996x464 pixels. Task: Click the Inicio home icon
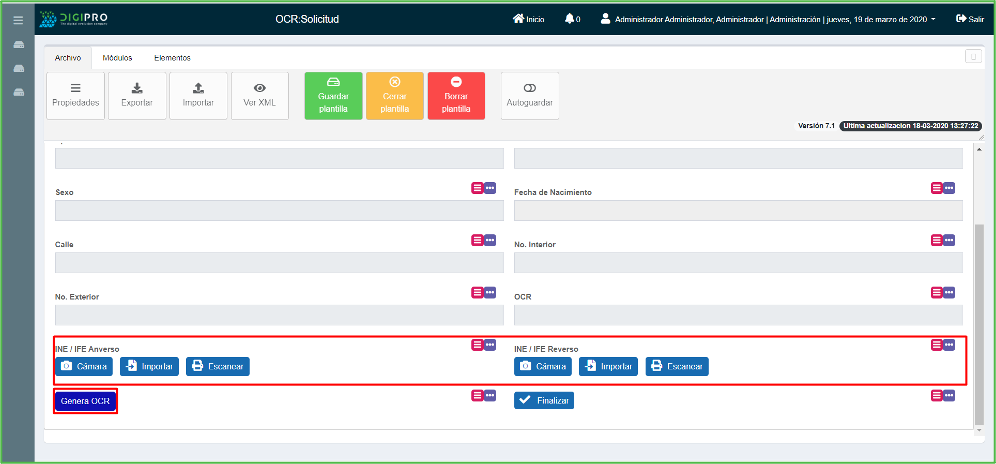point(518,18)
